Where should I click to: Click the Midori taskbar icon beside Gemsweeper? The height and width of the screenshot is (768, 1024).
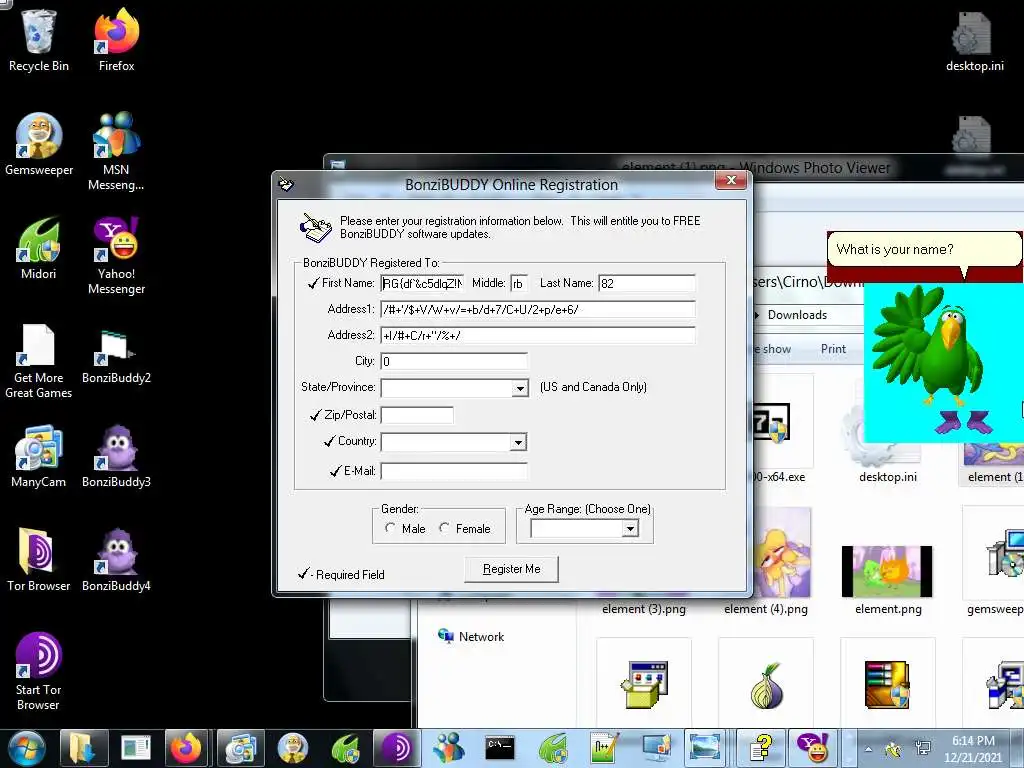pos(345,748)
